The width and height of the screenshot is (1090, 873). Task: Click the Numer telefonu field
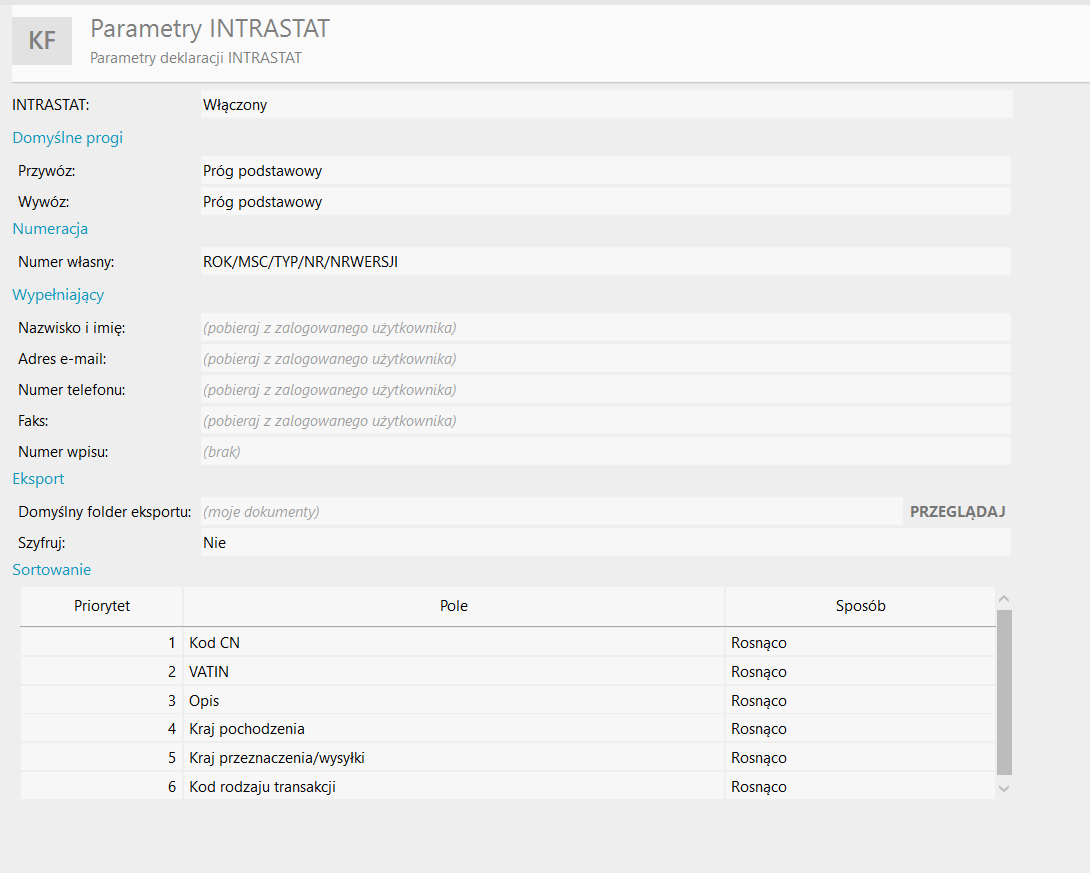(x=606, y=390)
